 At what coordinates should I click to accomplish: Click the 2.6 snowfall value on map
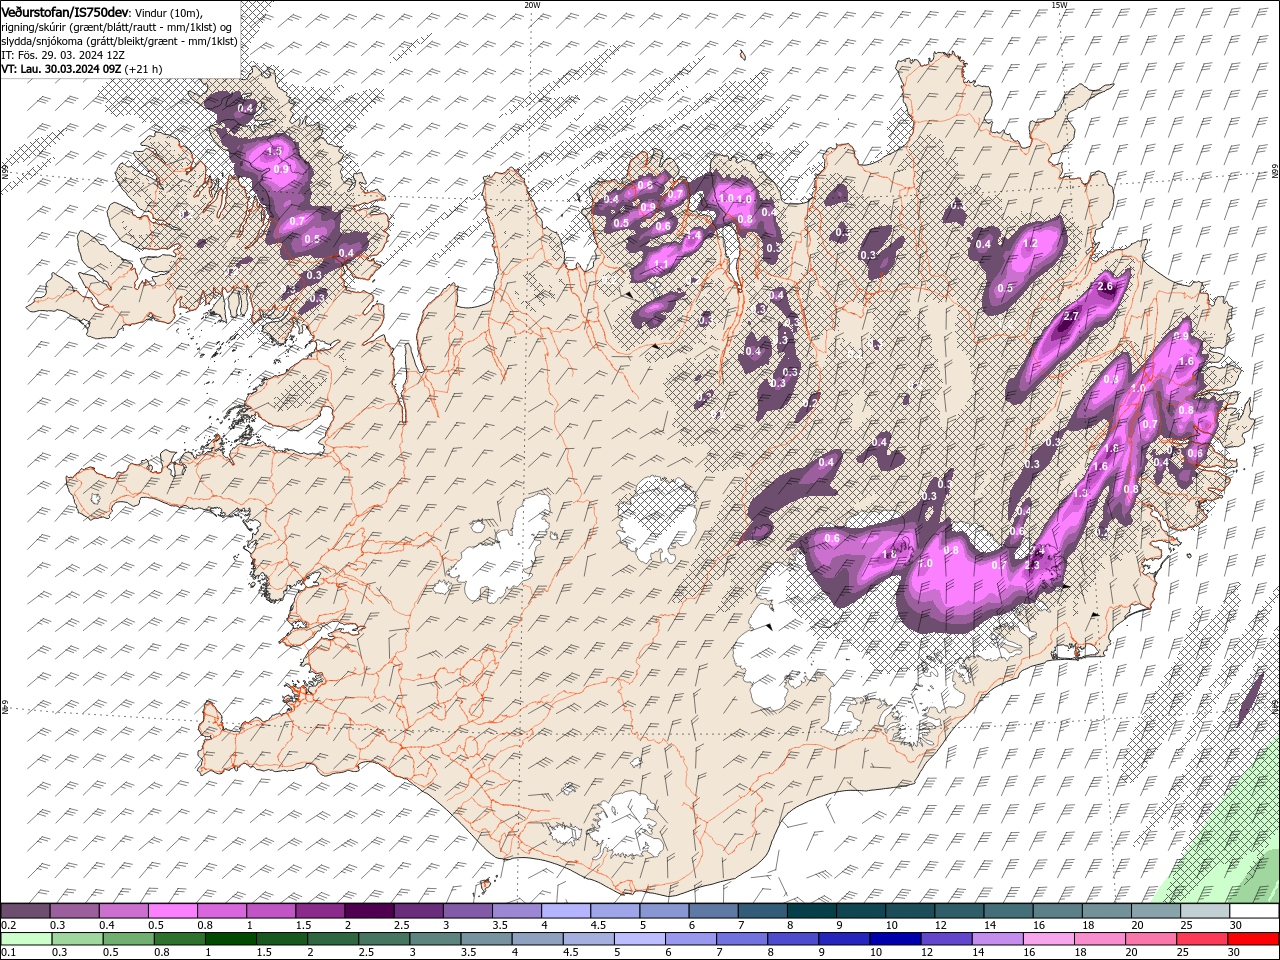coord(1105,287)
